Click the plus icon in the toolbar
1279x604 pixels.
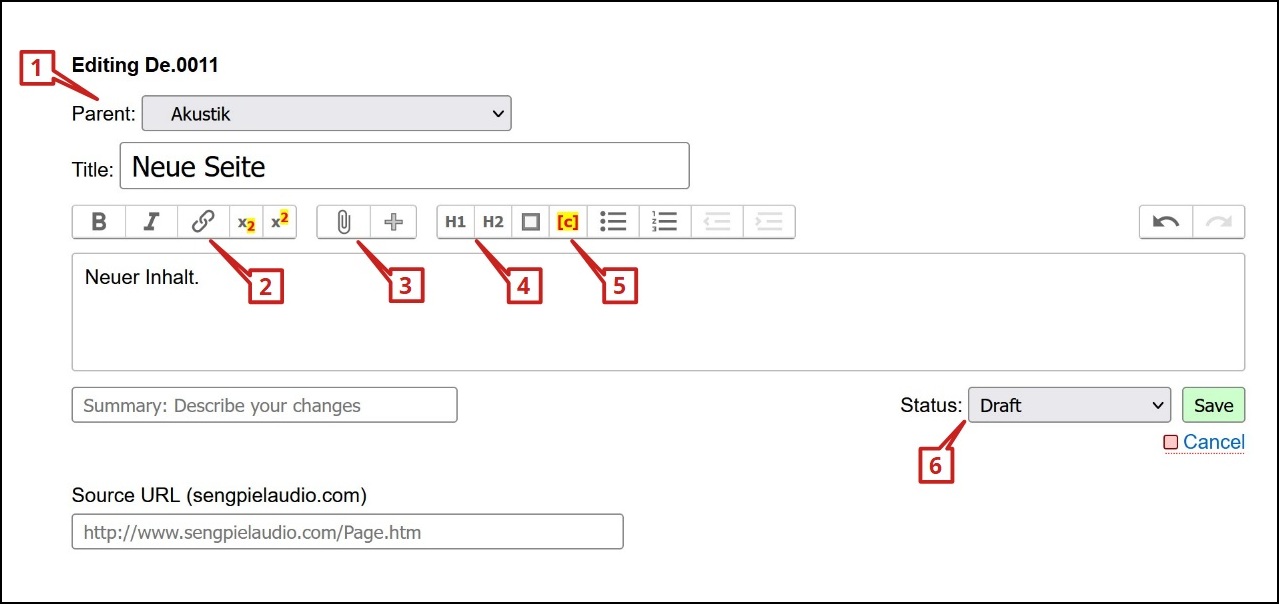click(x=393, y=222)
